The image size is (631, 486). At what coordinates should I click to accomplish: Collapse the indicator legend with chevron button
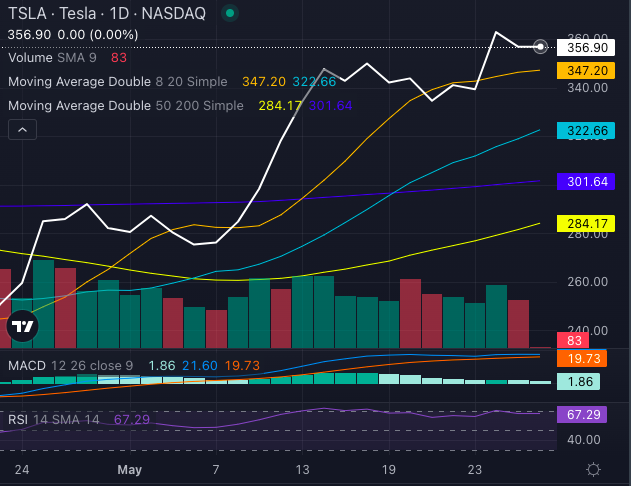tap(23, 130)
